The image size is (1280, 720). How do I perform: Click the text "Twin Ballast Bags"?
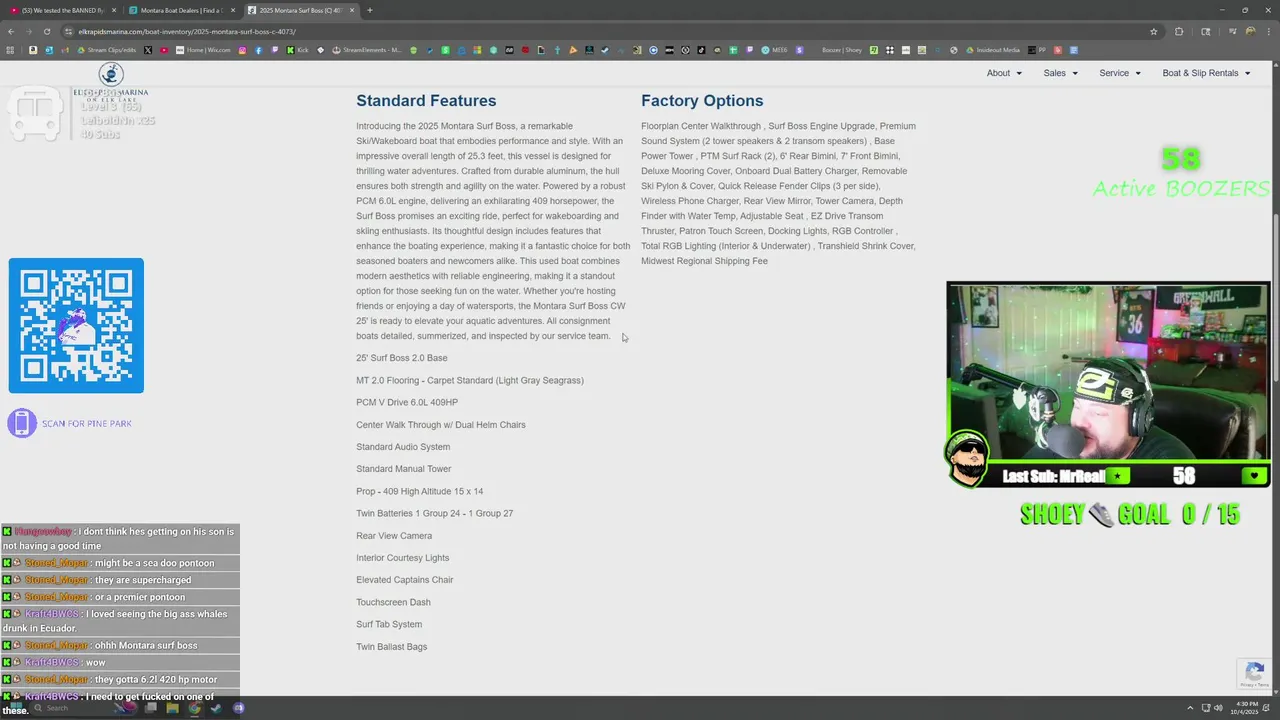tap(391, 647)
